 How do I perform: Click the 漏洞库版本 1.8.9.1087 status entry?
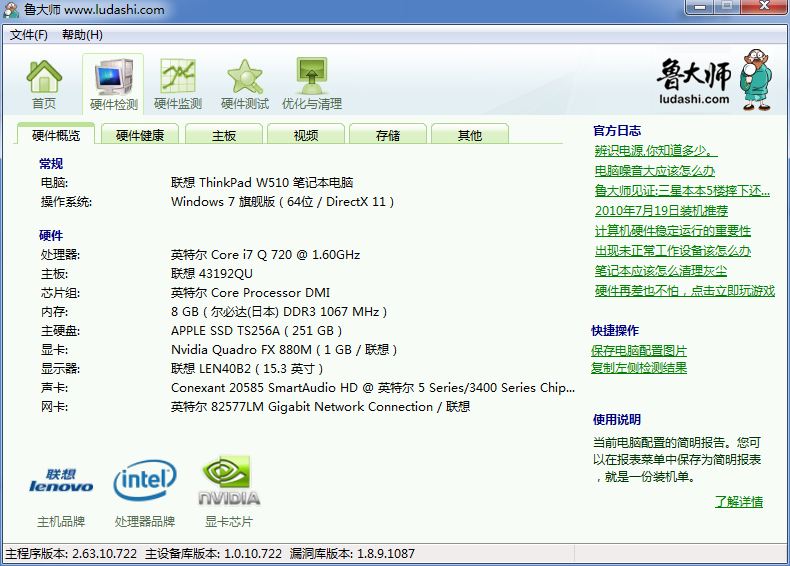[352, 554]
